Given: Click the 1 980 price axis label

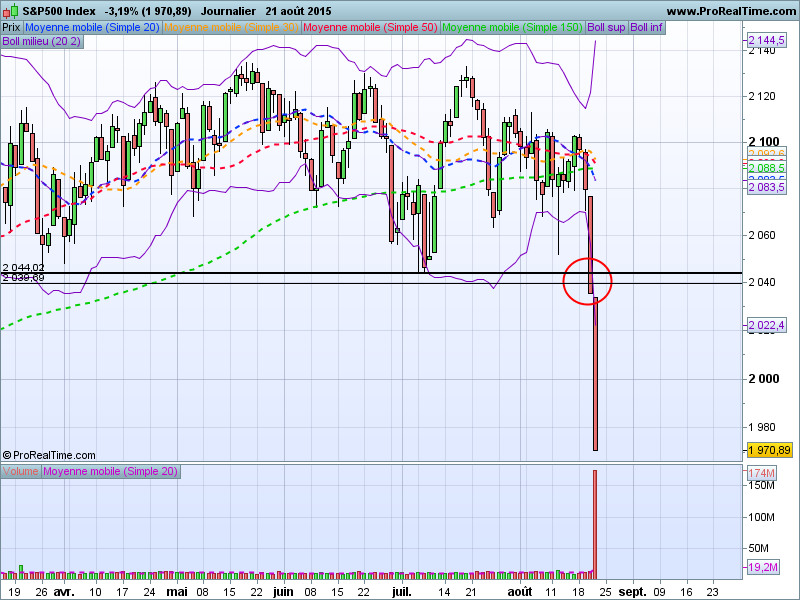Looking at the screenshot, I should click(x=762, y=427).
